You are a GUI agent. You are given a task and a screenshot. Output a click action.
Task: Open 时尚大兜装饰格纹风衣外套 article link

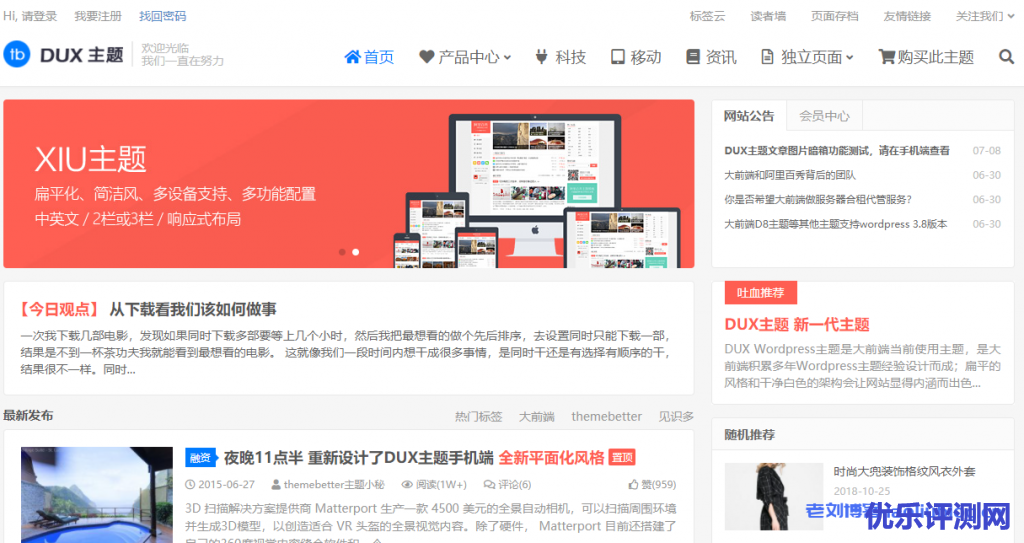click(904, 471)
